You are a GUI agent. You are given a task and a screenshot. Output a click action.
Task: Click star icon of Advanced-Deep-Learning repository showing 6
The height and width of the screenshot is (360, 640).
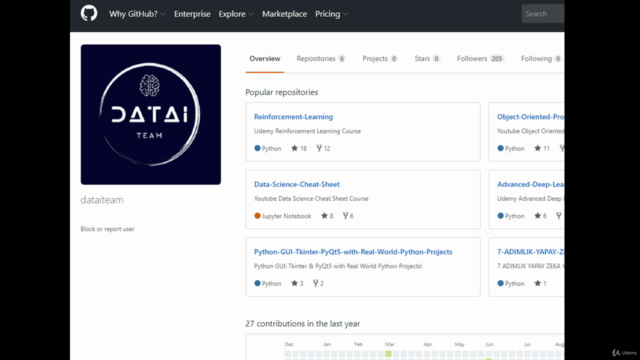click(538, 216)
